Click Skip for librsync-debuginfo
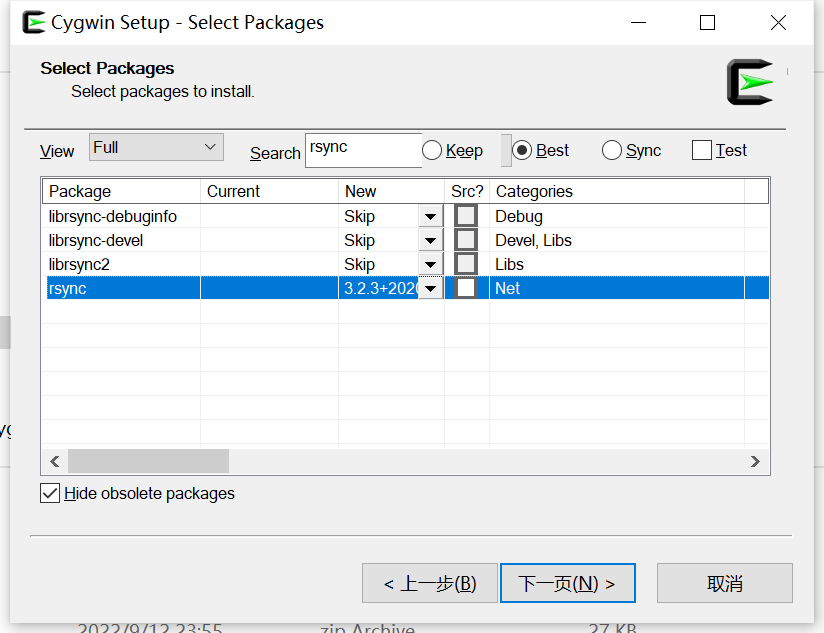 click(359, 216)
